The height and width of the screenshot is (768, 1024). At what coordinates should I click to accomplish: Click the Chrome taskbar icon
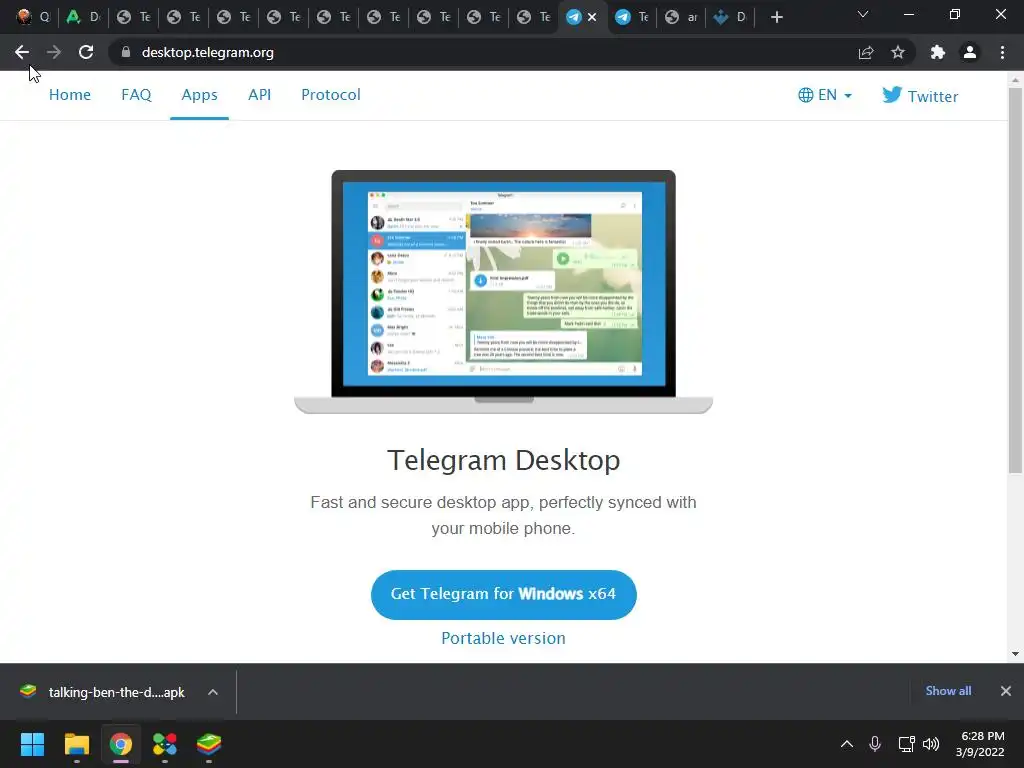coord(121,744)
